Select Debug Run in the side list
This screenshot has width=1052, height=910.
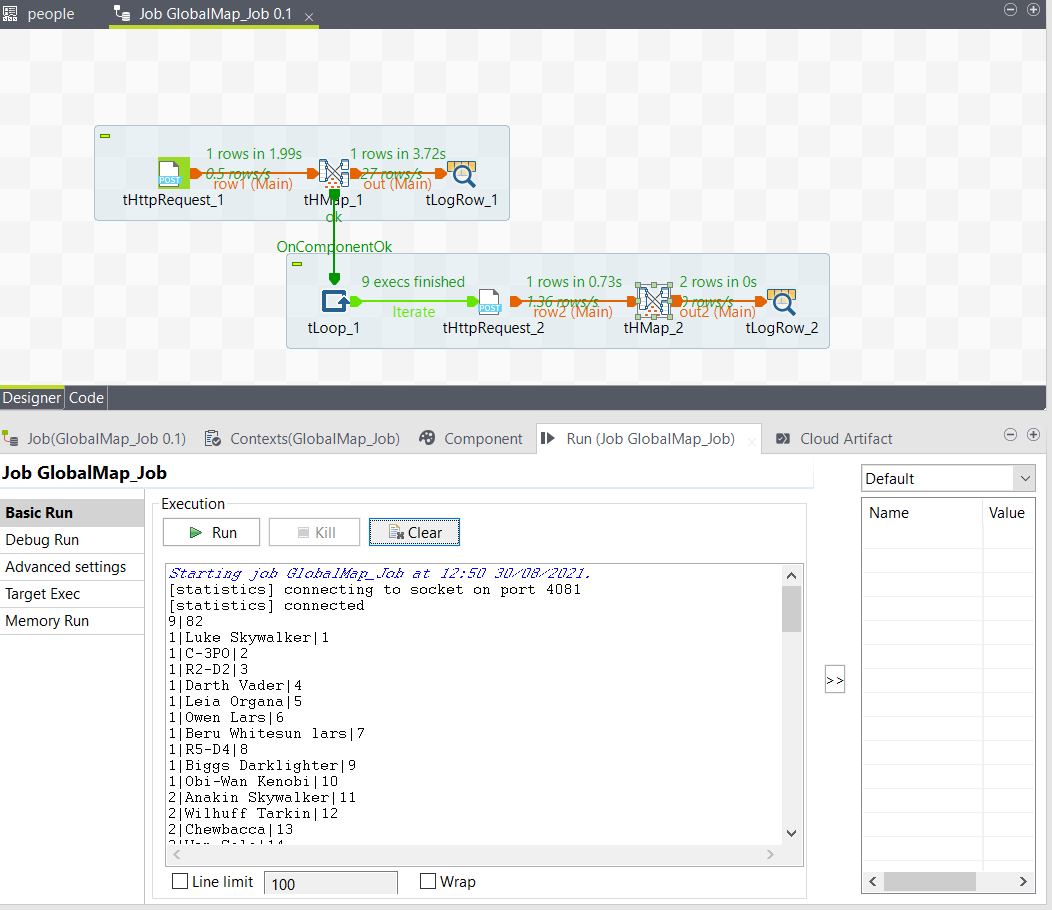click(42, 540)
